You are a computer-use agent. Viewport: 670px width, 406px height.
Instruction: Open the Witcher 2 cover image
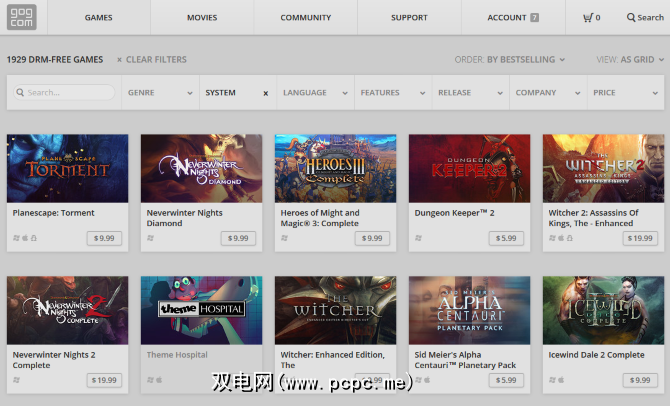603,168
